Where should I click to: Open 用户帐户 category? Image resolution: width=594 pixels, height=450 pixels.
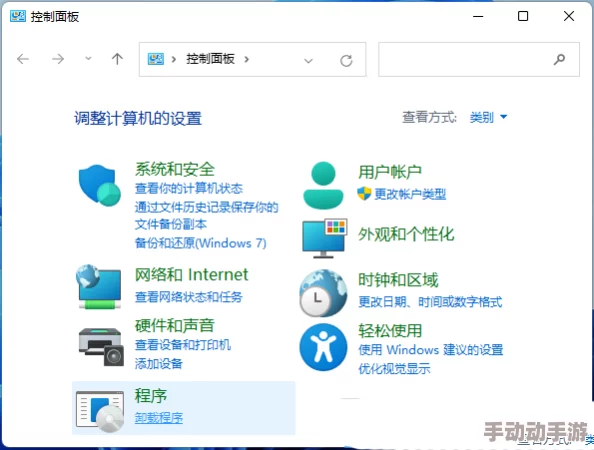[x=390, y=172]
